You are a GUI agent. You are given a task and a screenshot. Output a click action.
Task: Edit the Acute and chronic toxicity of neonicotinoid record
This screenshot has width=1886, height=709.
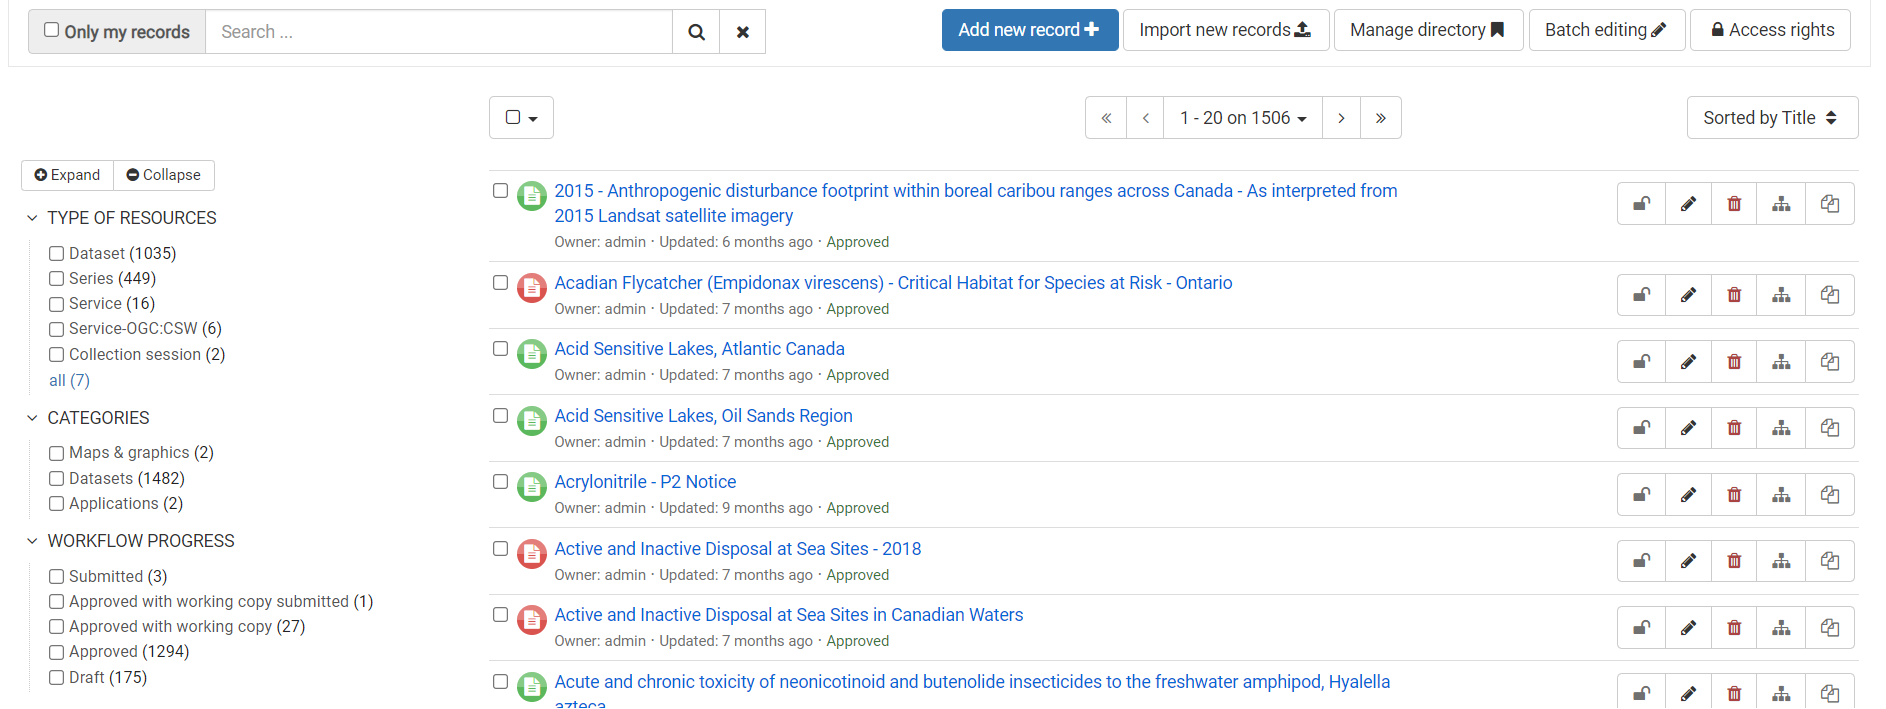tap(1688, 693)
